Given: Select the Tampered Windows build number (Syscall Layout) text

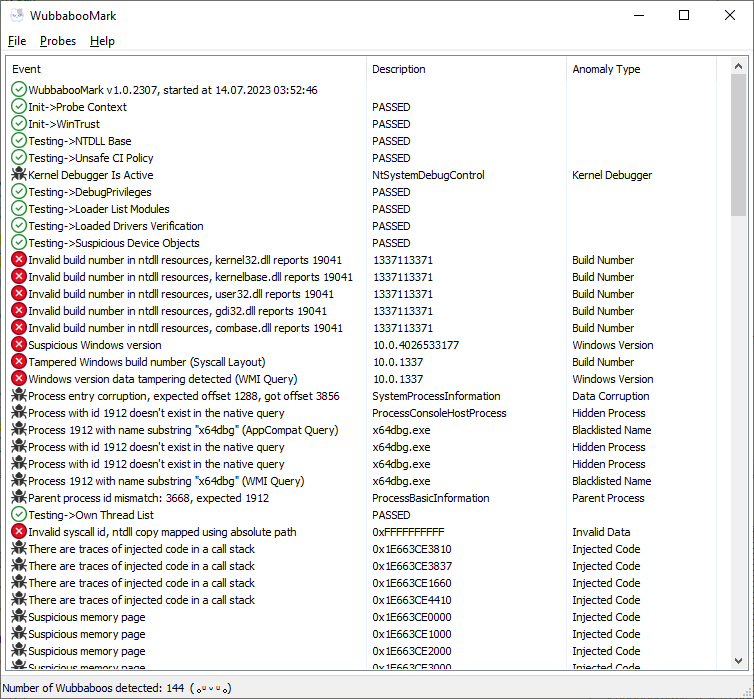Looking at the screenshot, I should coord(147,362).
